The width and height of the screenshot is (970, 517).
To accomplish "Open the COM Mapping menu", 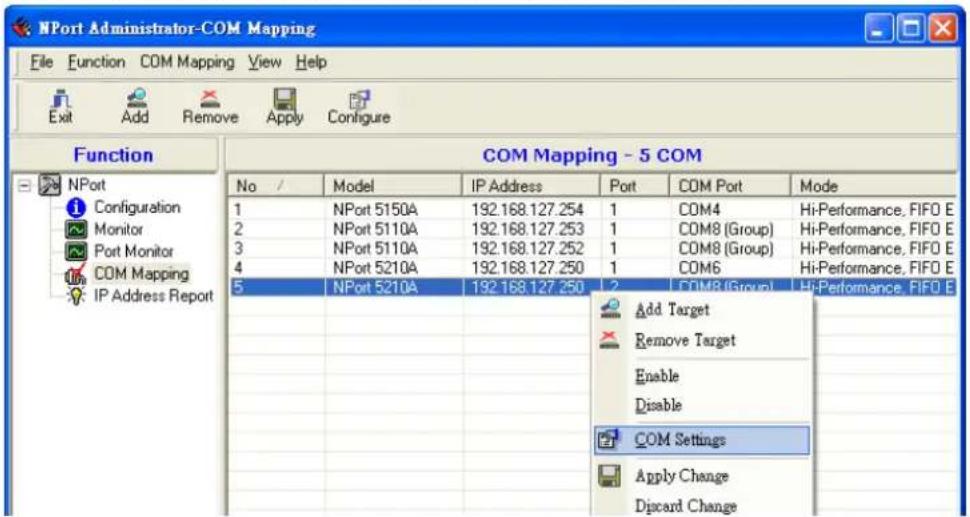I will click(187, 62).
